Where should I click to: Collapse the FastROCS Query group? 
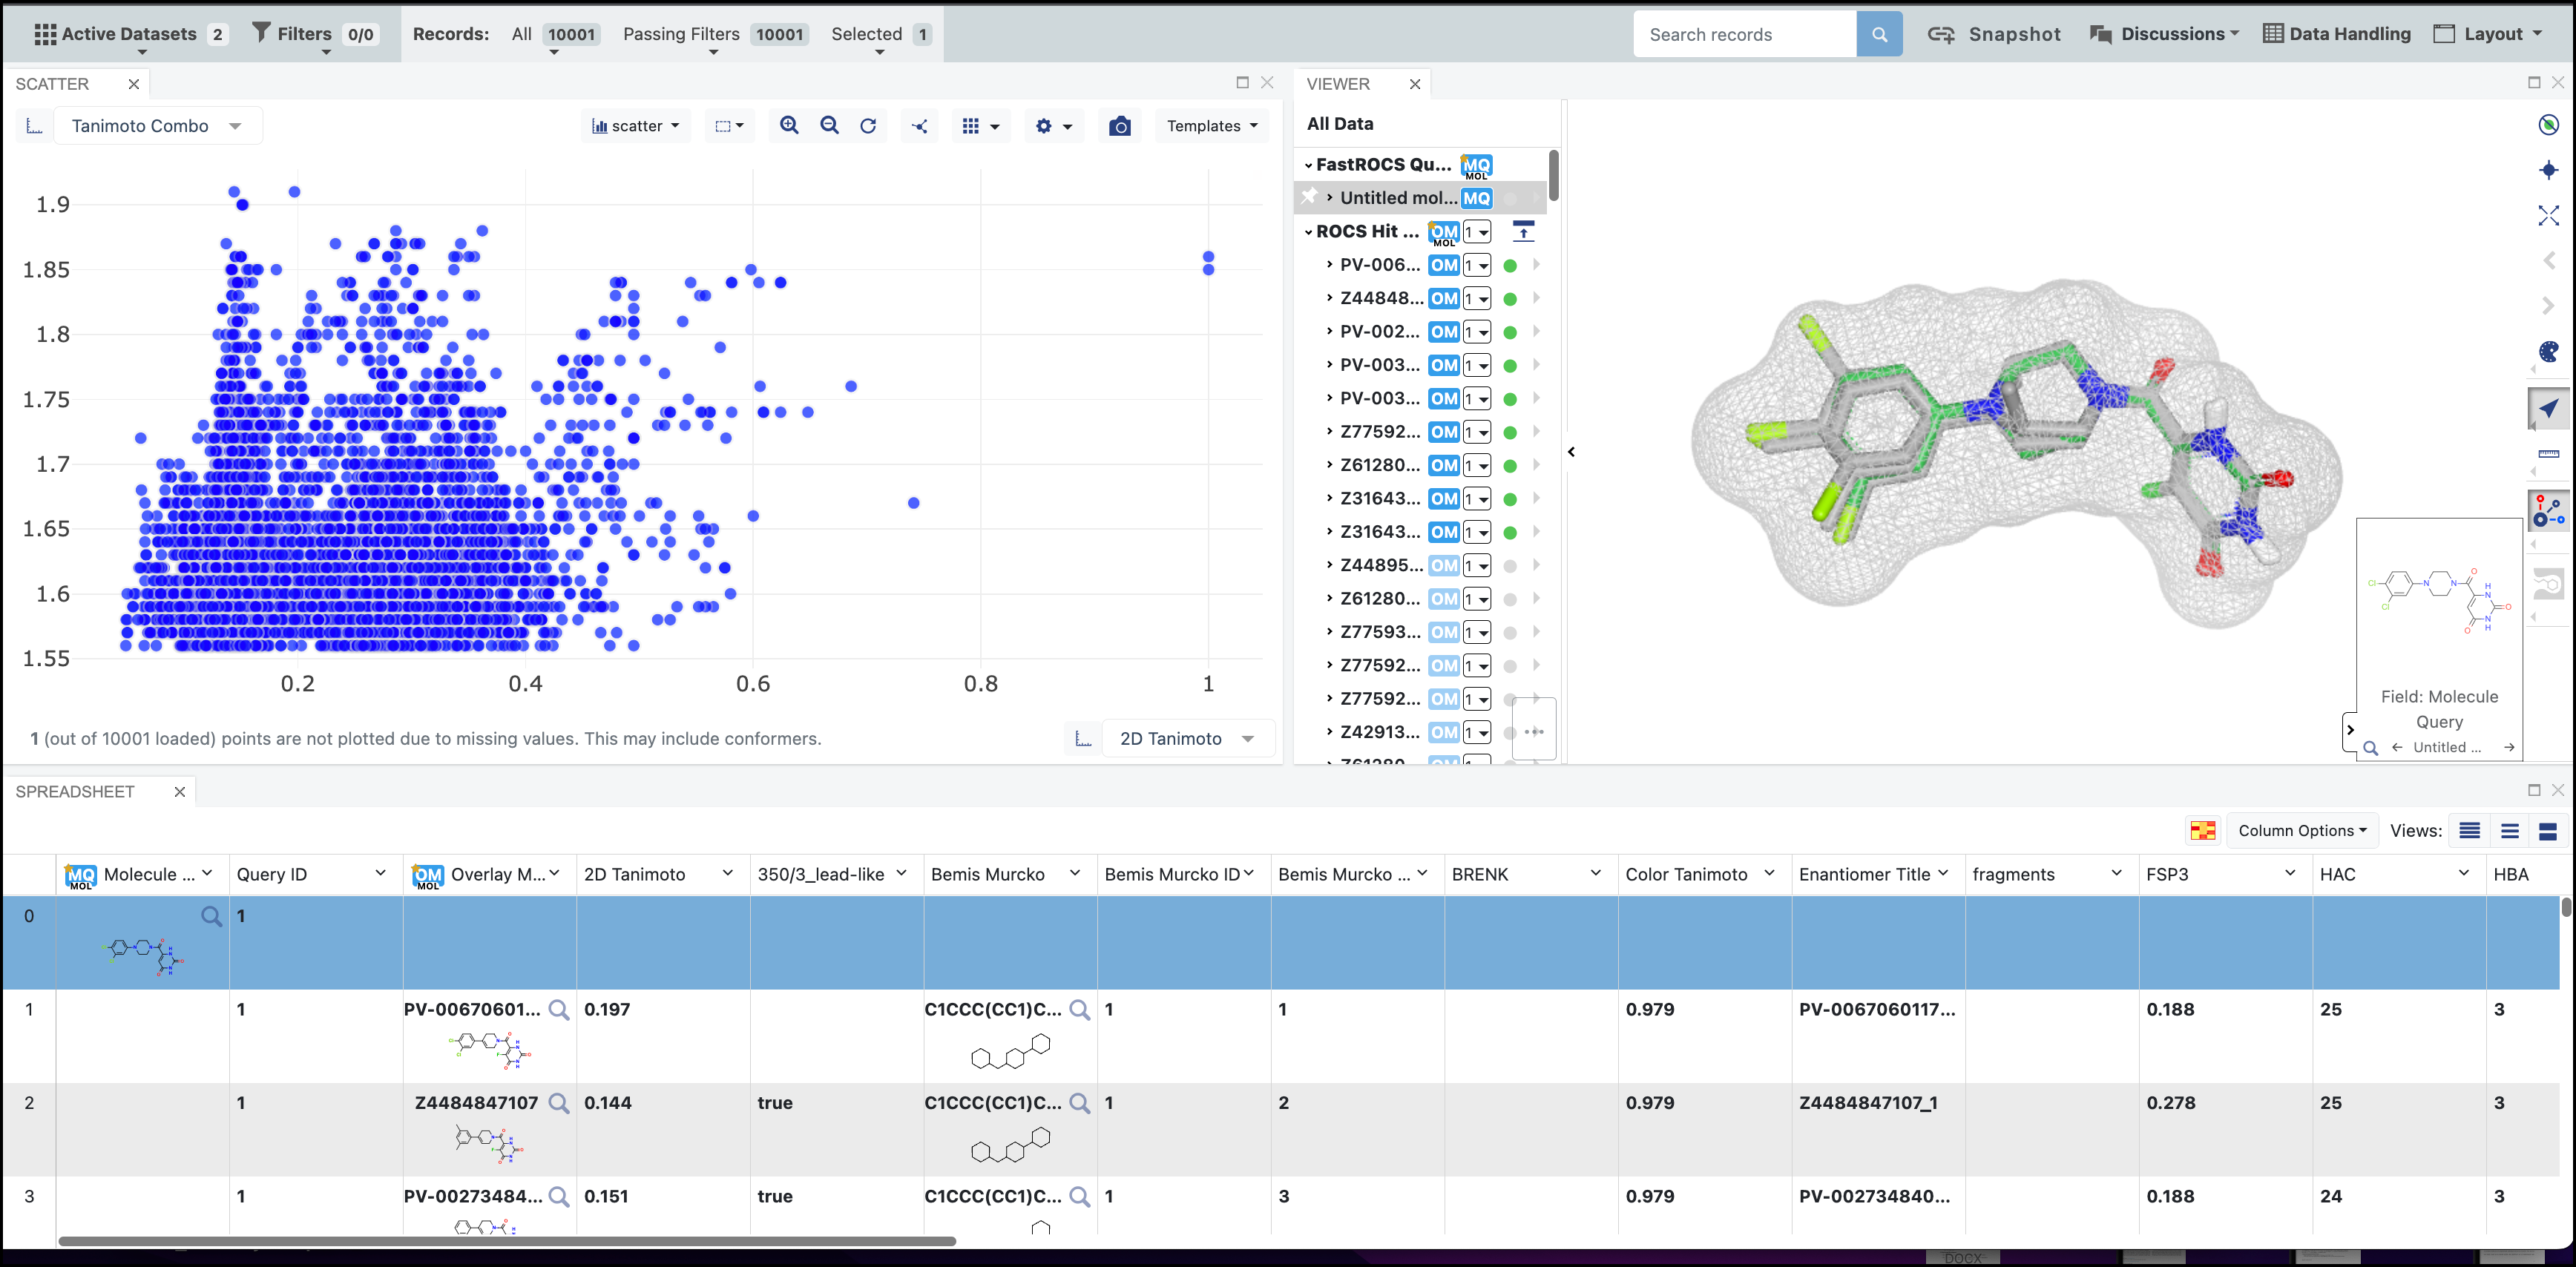click(x=1308, y=165)
